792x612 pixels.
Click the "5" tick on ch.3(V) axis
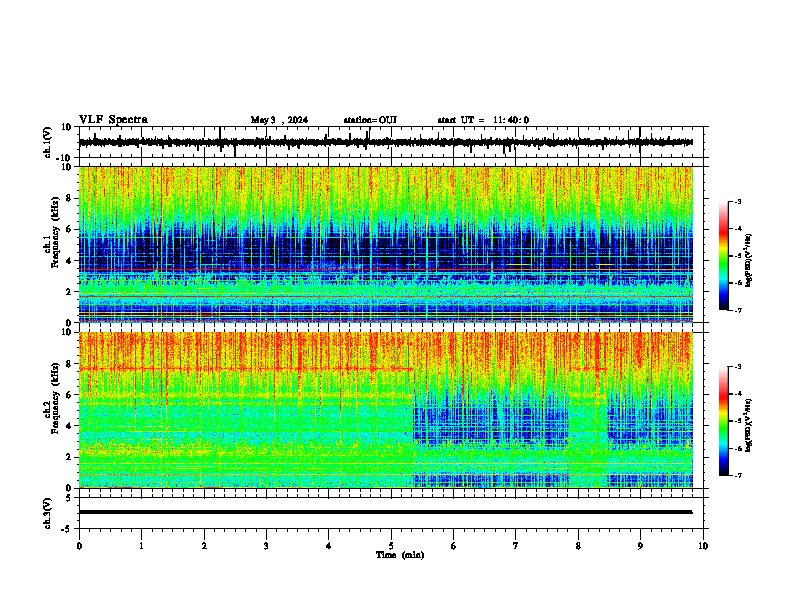coord(70,498)
